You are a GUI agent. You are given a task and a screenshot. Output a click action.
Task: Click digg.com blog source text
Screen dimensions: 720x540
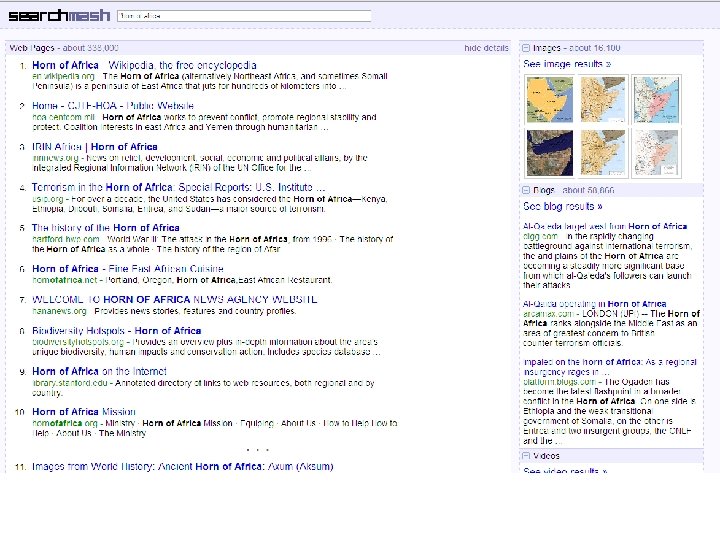[x=540, y=236]
